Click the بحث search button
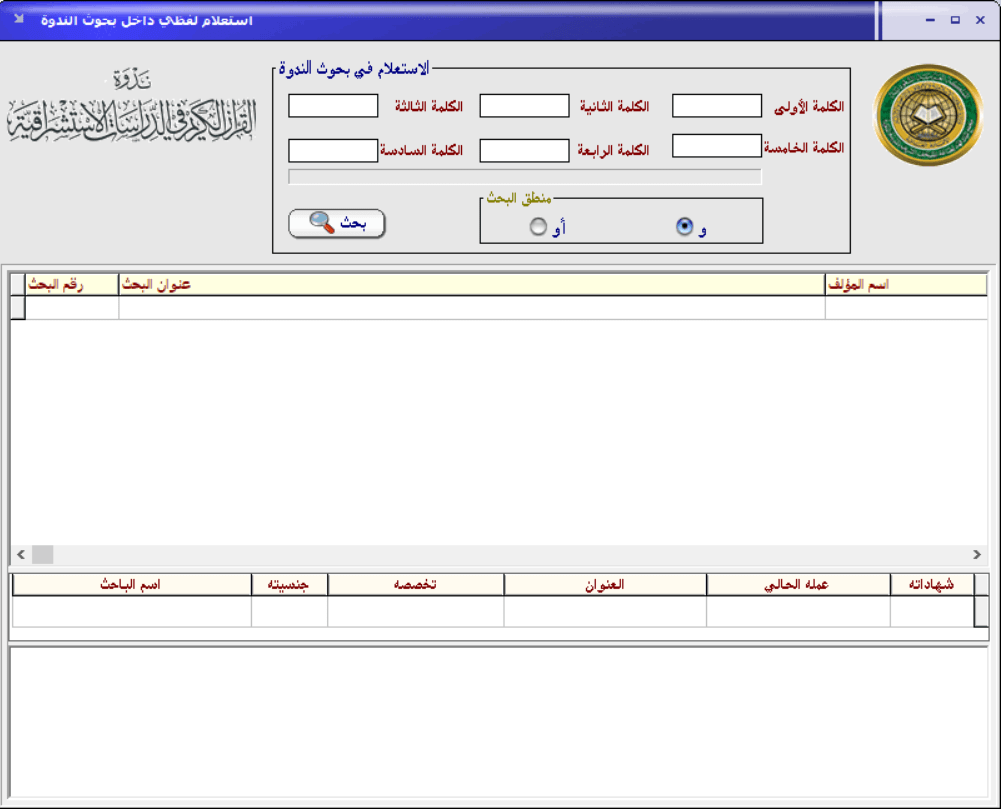This screenshot has width=1001, height=809. [336, 223]
